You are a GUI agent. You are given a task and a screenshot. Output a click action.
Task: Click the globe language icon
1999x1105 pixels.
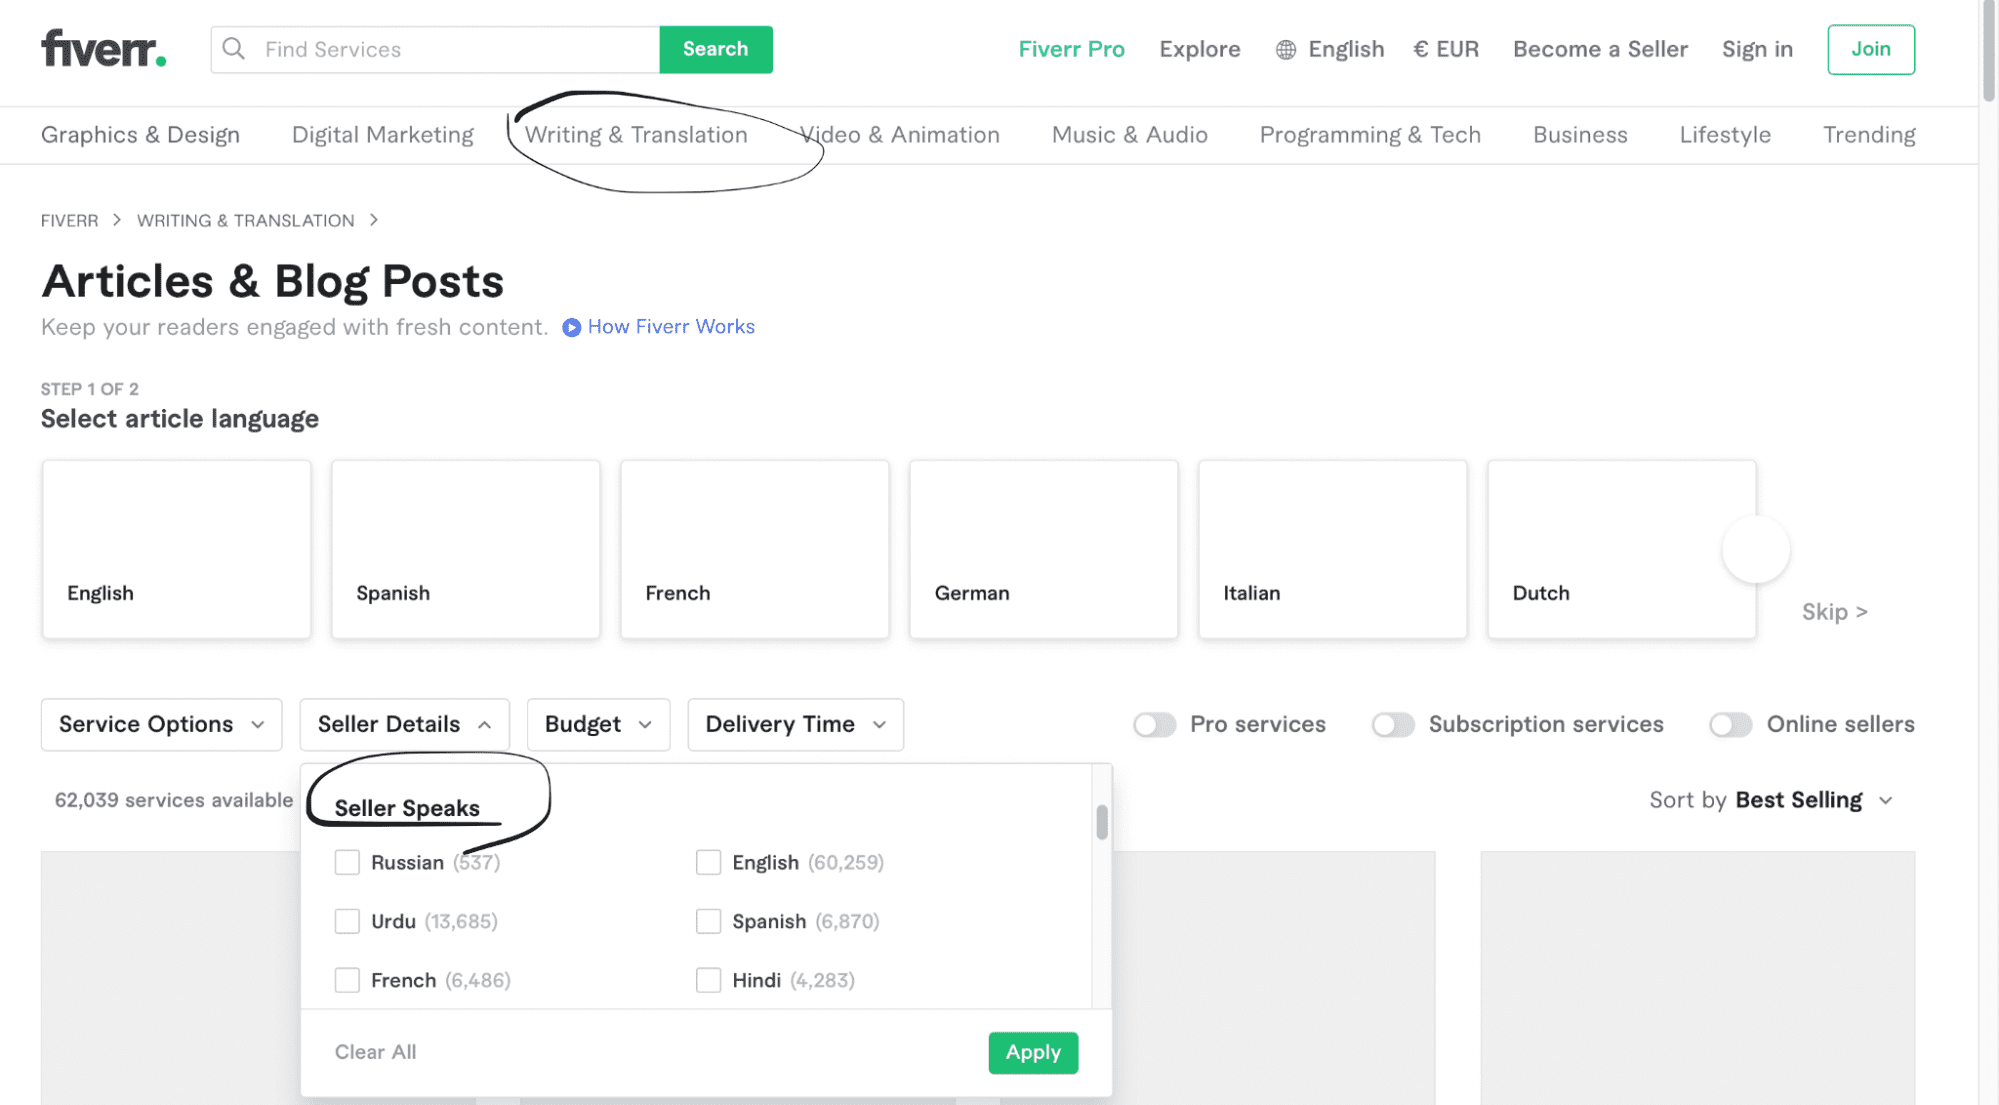(1285, 50)
